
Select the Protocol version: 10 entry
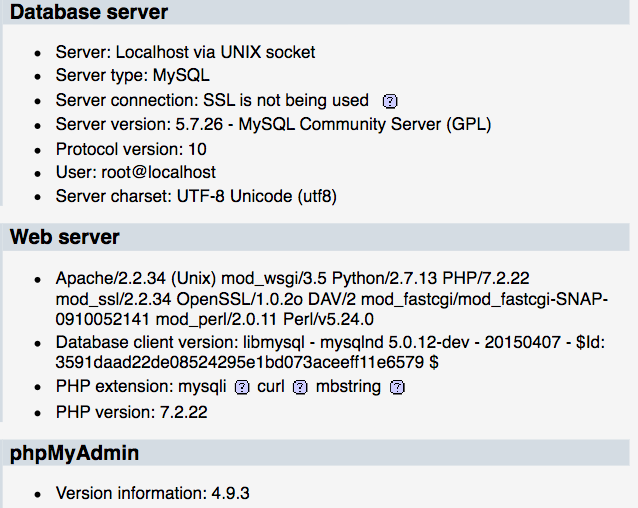131,148
